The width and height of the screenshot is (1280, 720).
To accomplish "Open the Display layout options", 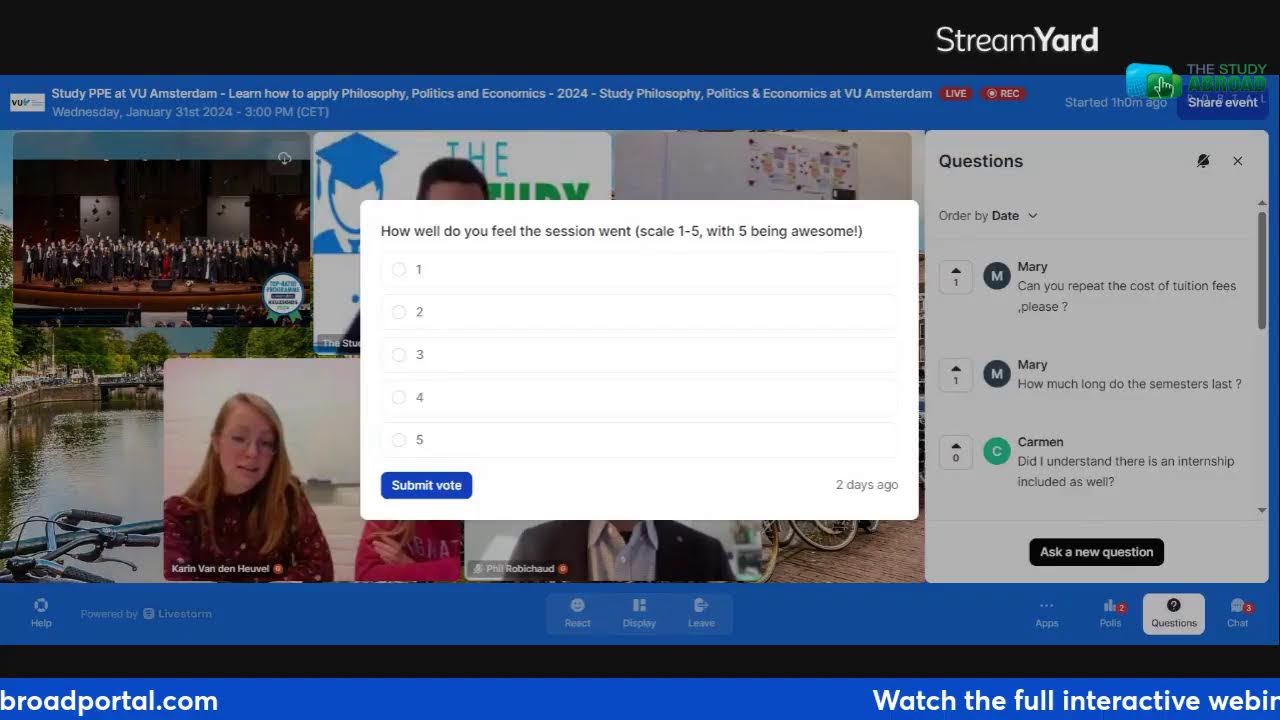I will pyautogui.click(x=639, y=613).
